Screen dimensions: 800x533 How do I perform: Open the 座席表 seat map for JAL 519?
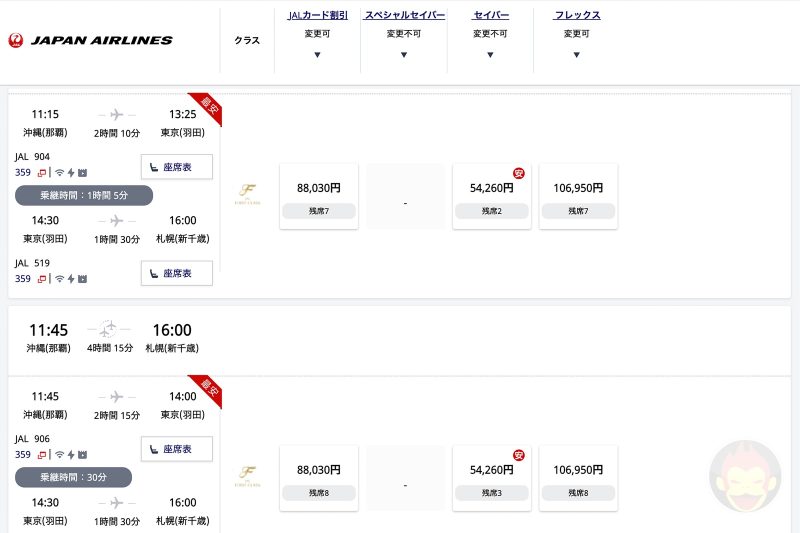[177, 273]
